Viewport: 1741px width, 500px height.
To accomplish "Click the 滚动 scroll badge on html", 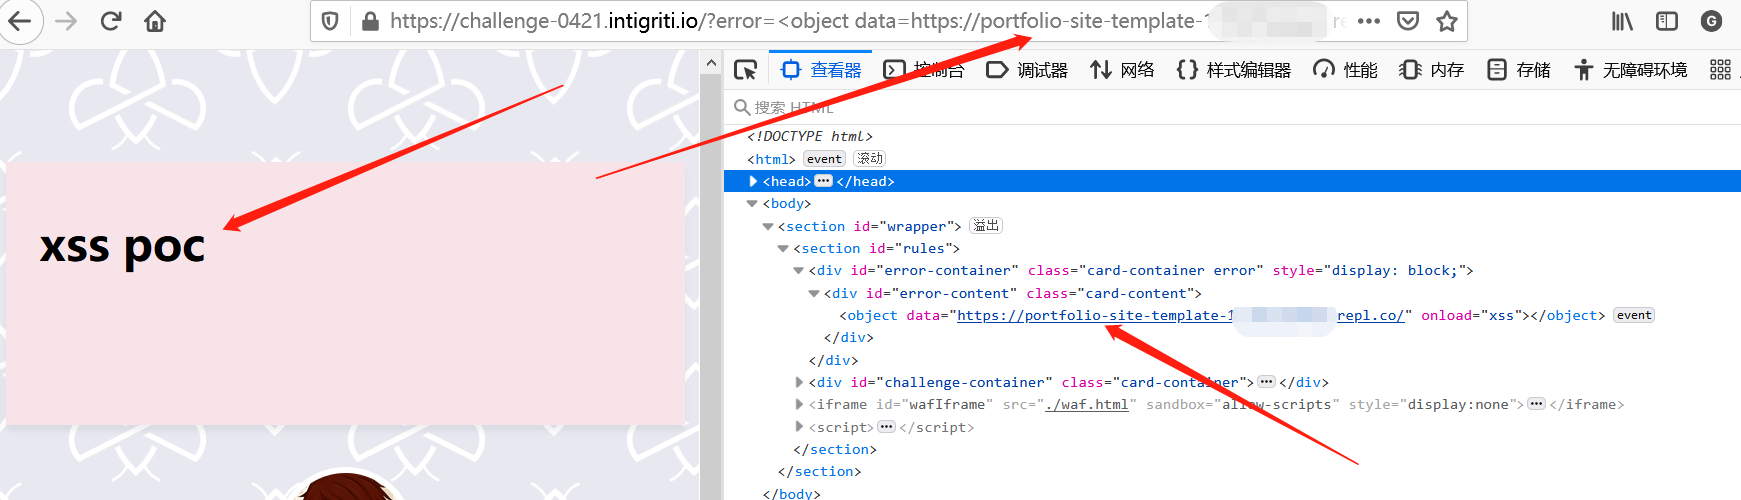I will coord(870,159).
